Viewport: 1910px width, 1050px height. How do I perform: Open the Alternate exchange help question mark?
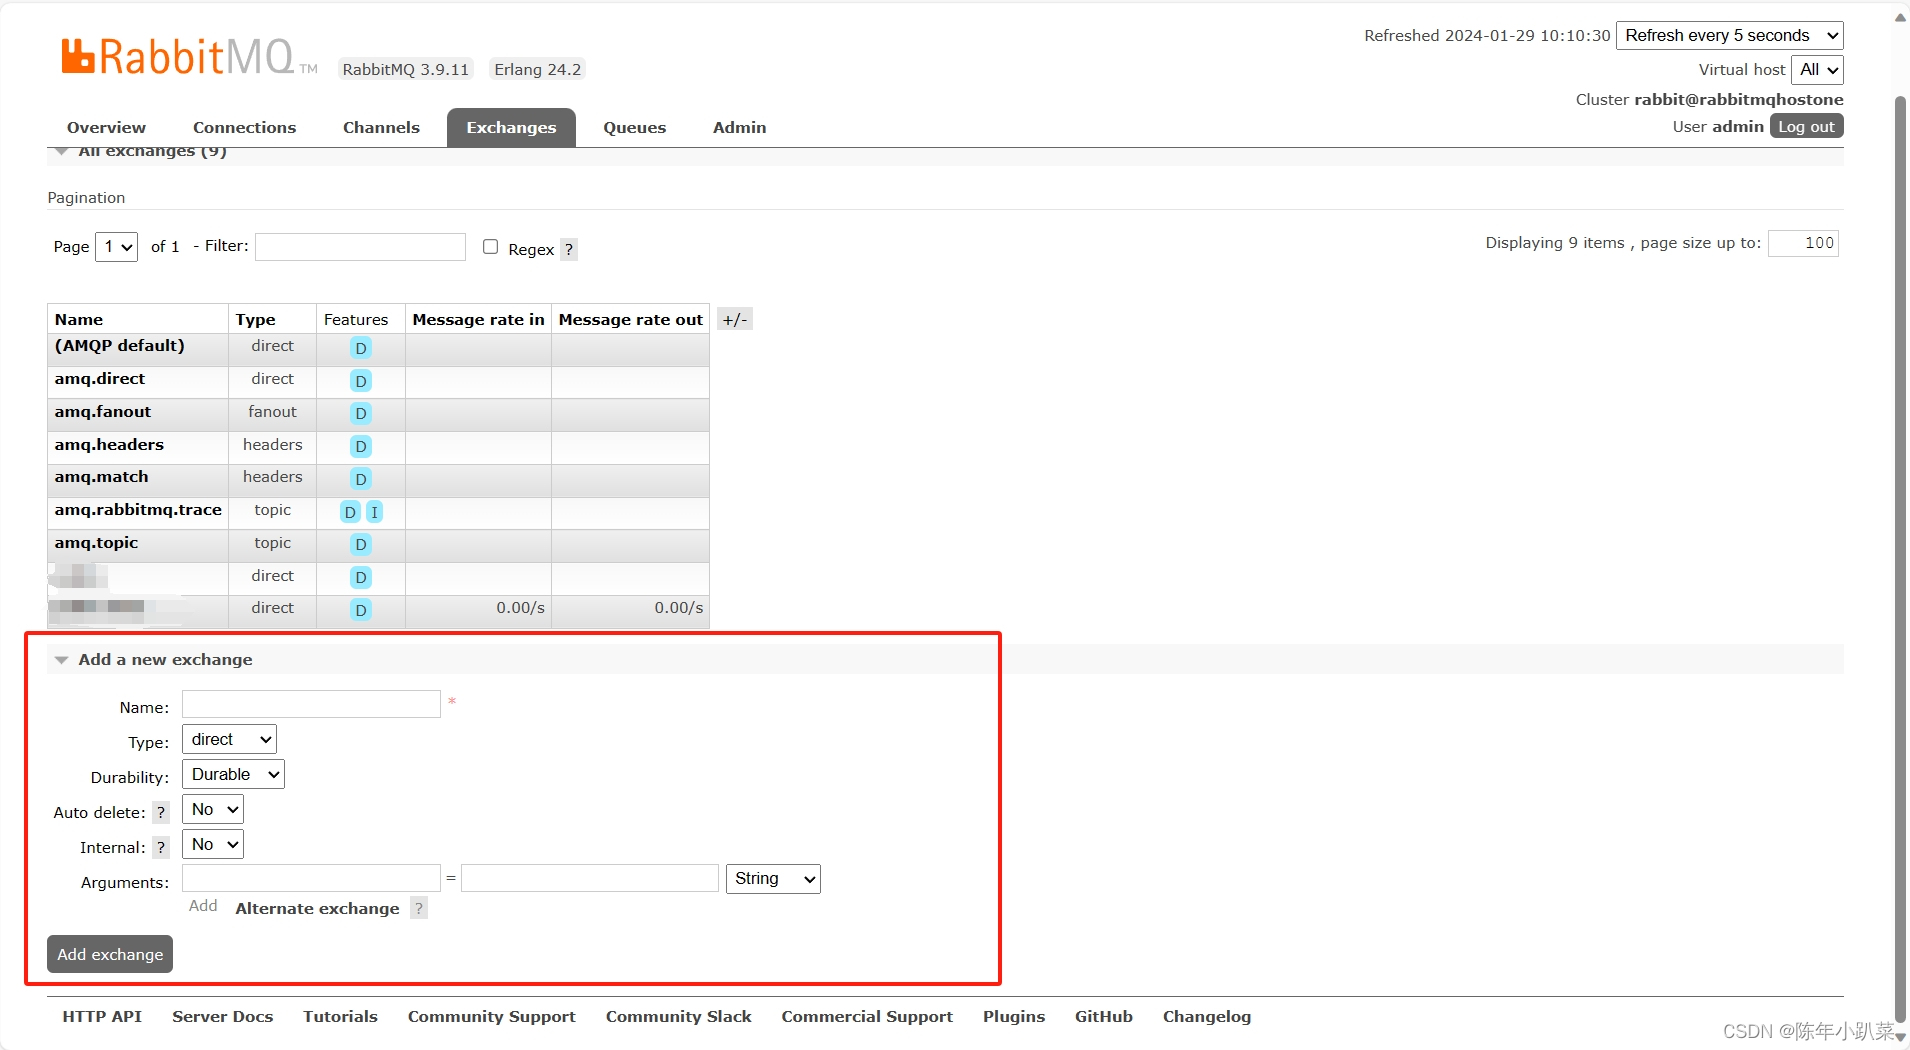point(419,908)
